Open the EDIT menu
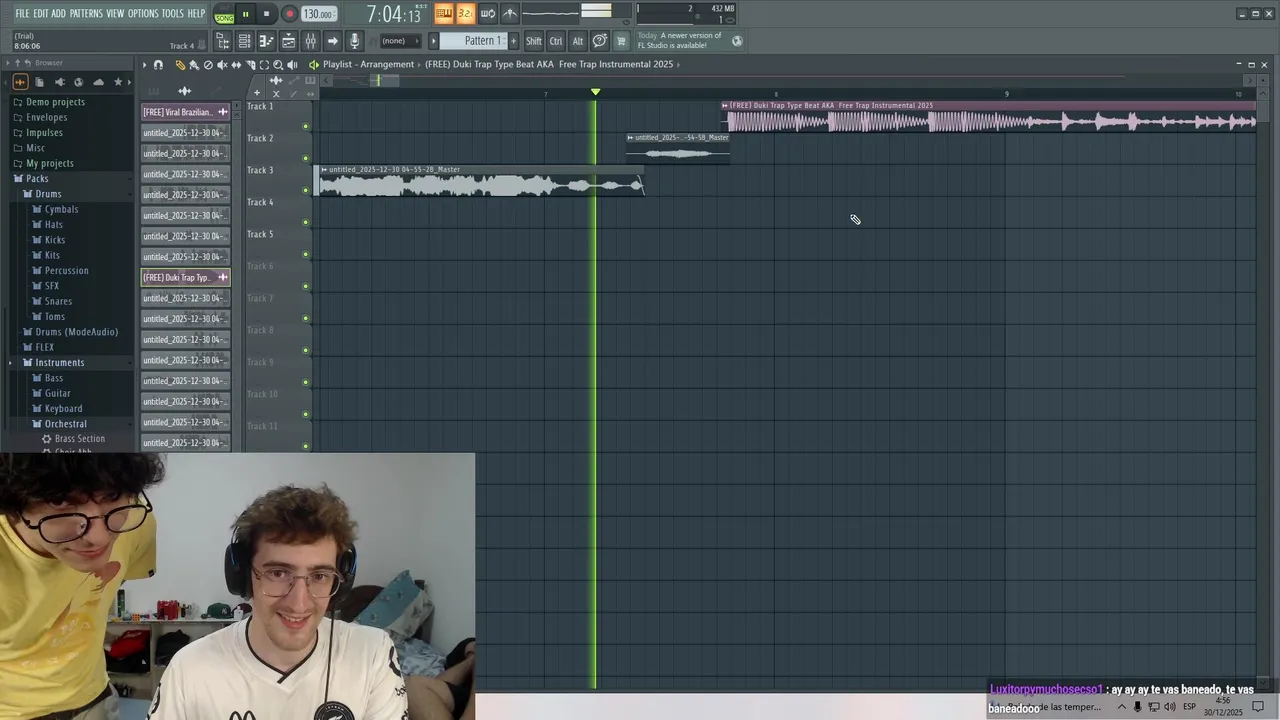The width and height of the screenshot is (1280, 720). [41, 13]
